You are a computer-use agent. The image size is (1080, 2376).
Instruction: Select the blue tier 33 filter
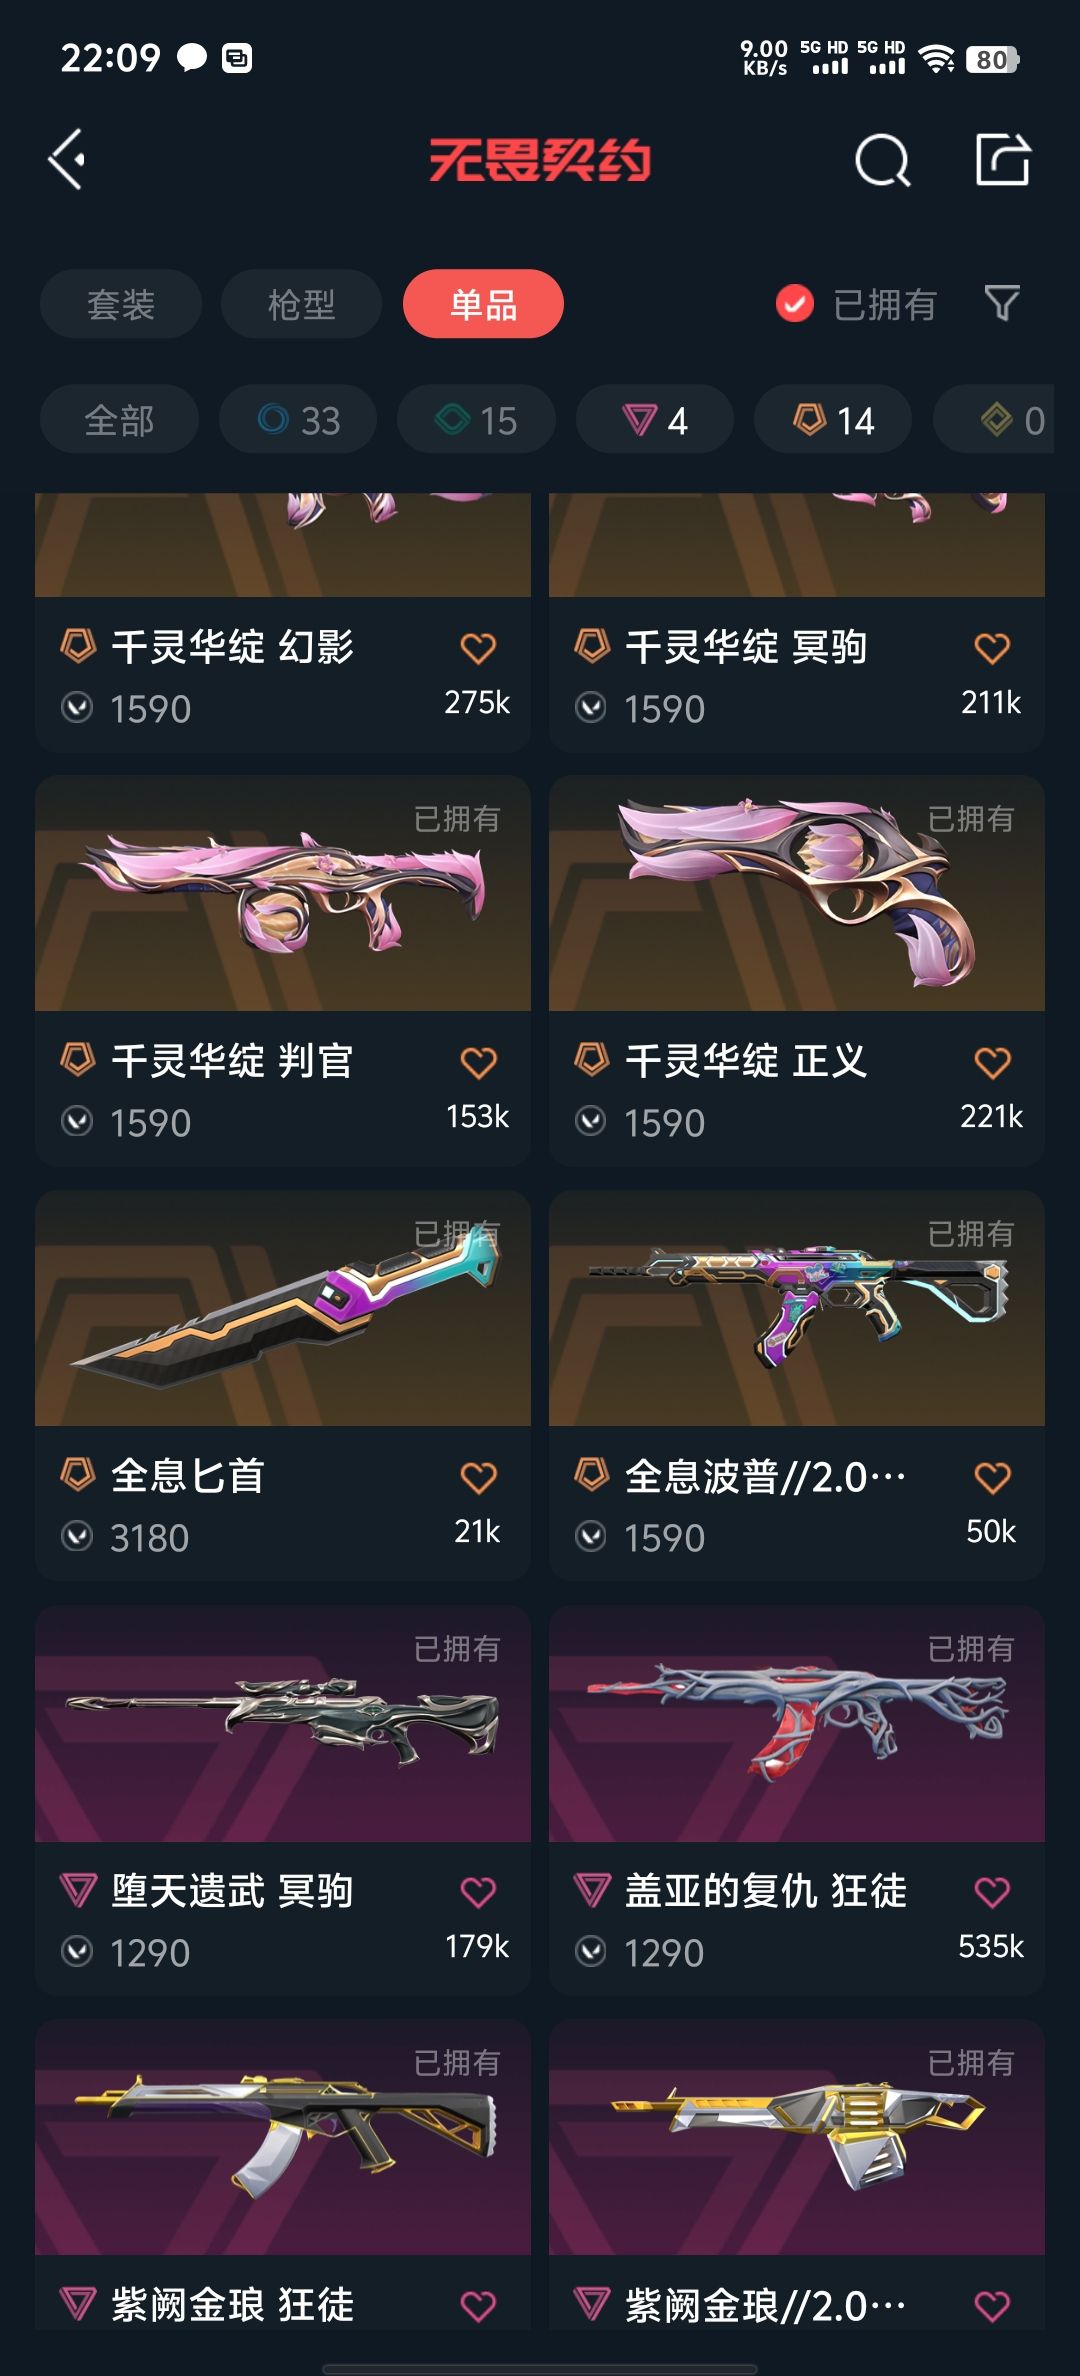pos(298,420)
